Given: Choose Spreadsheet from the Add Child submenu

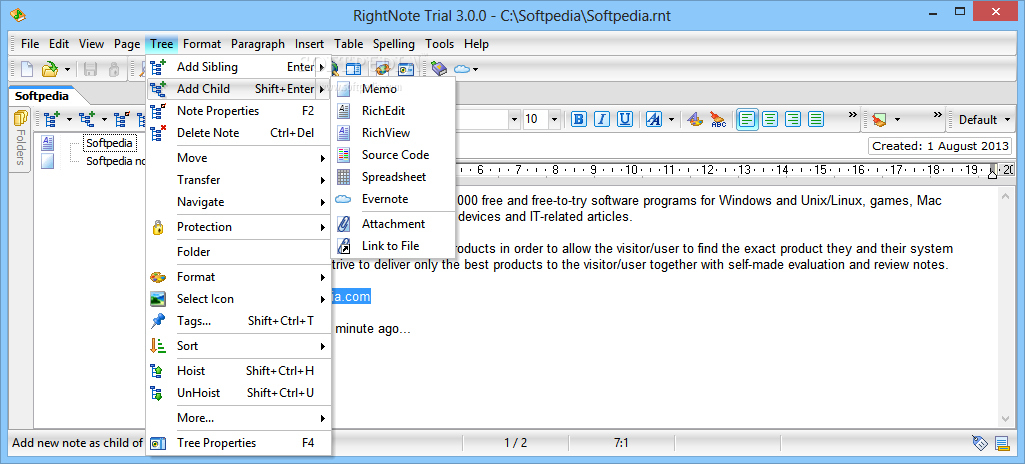Looking at the screenshot, I should 393,177.
